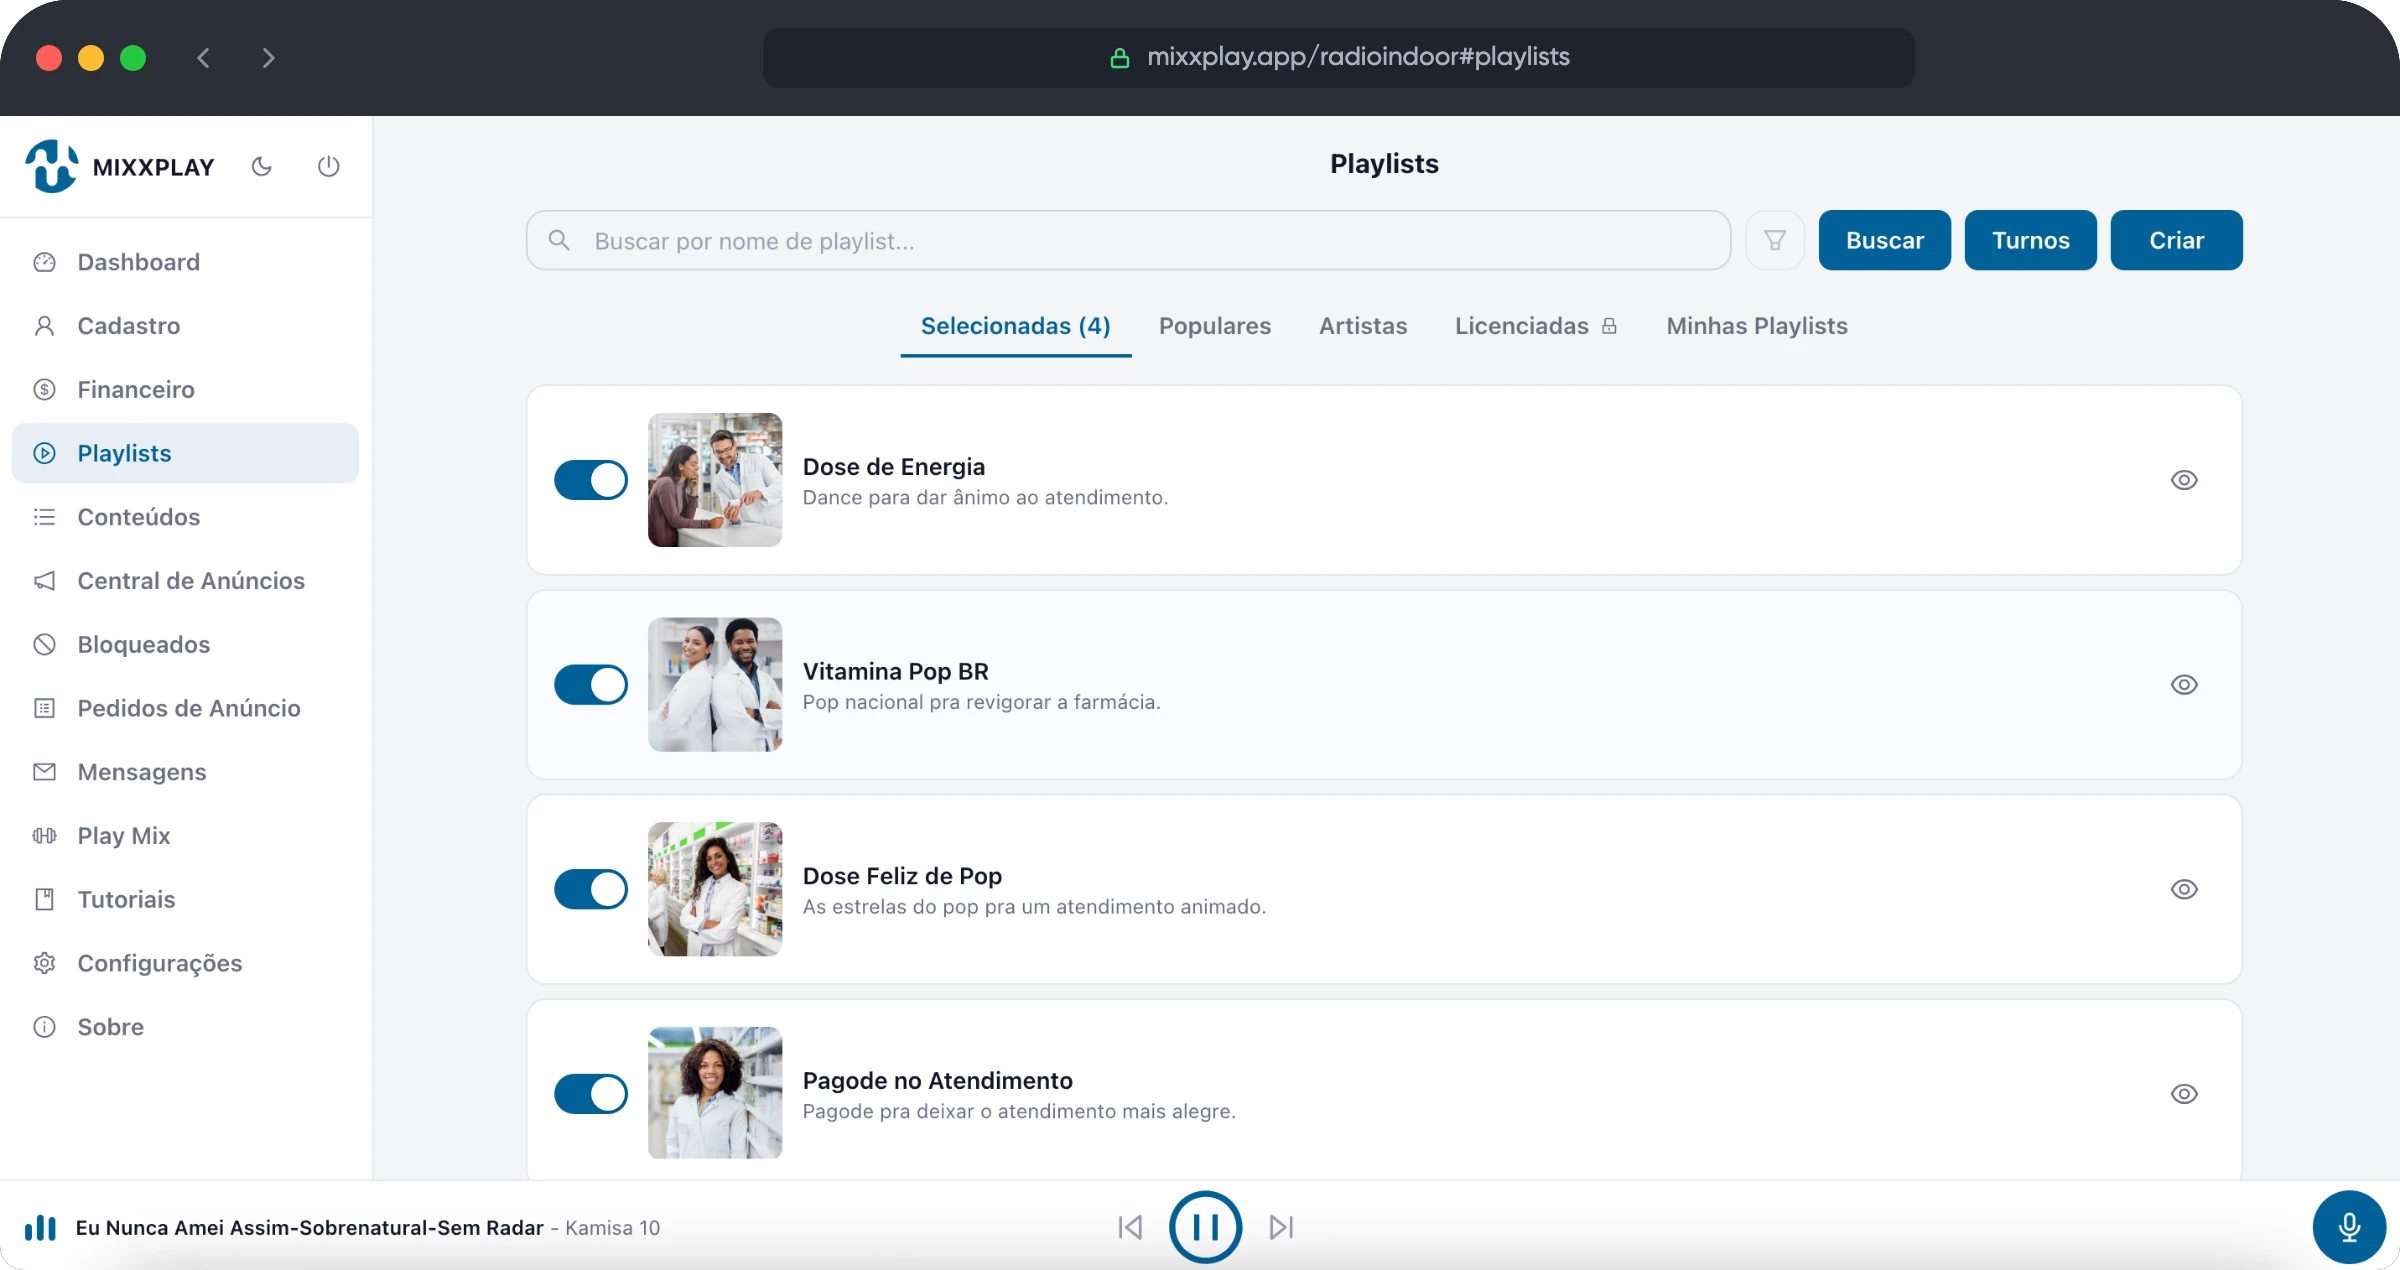View Pagode no Atendimento eye icon

click(x=2184, y=1094)
